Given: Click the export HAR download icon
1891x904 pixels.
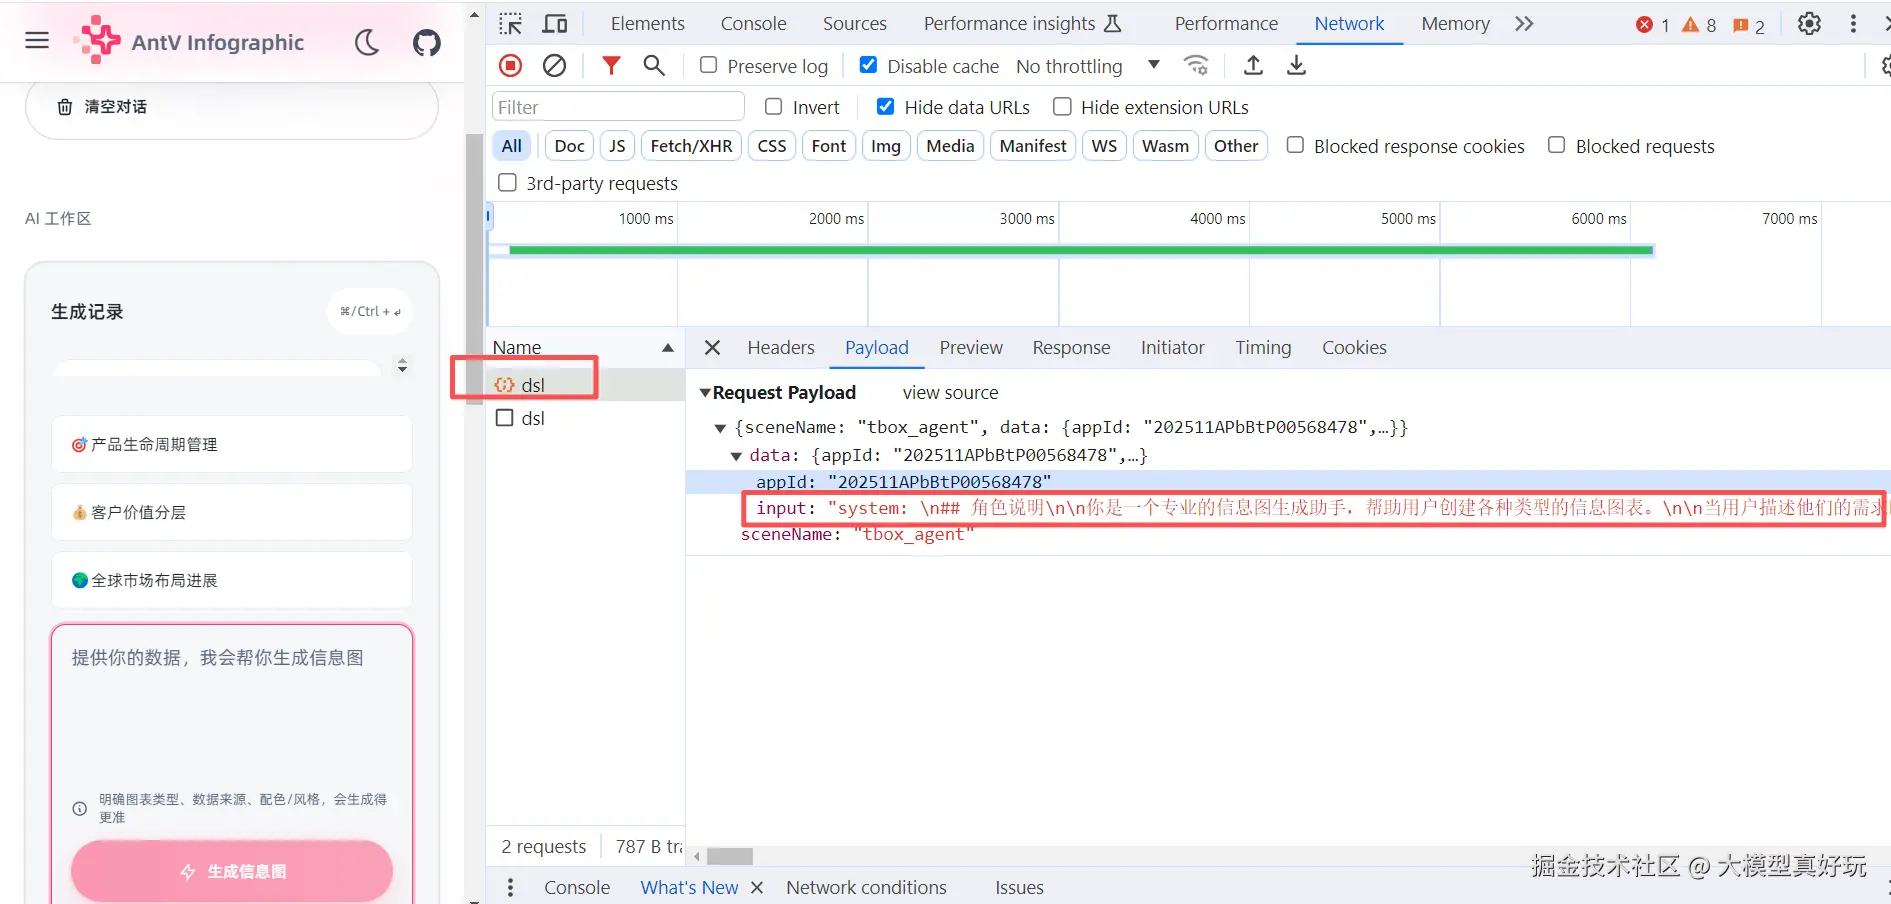Looking at the screenshot, I should pos(1296,66).
